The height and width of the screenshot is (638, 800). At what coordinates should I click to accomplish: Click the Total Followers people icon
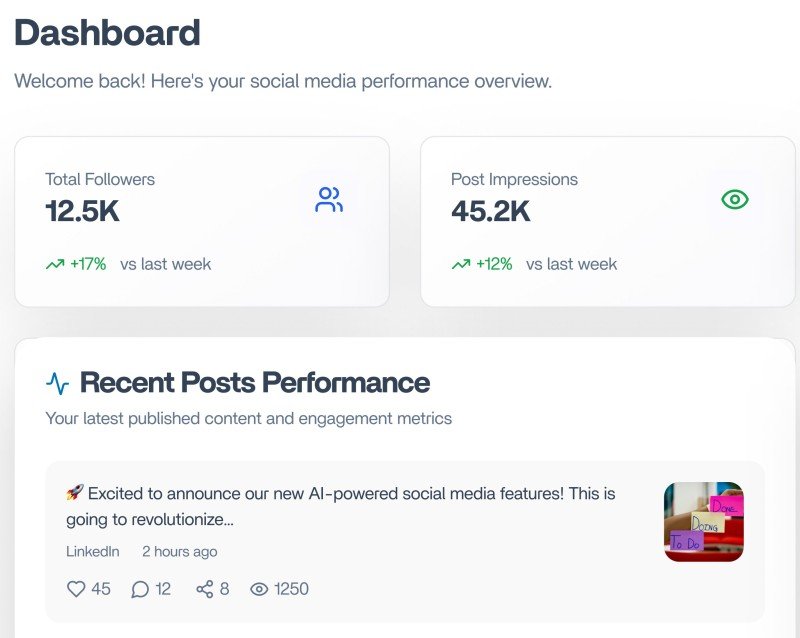pyautogui.click(x=329, y=200)
